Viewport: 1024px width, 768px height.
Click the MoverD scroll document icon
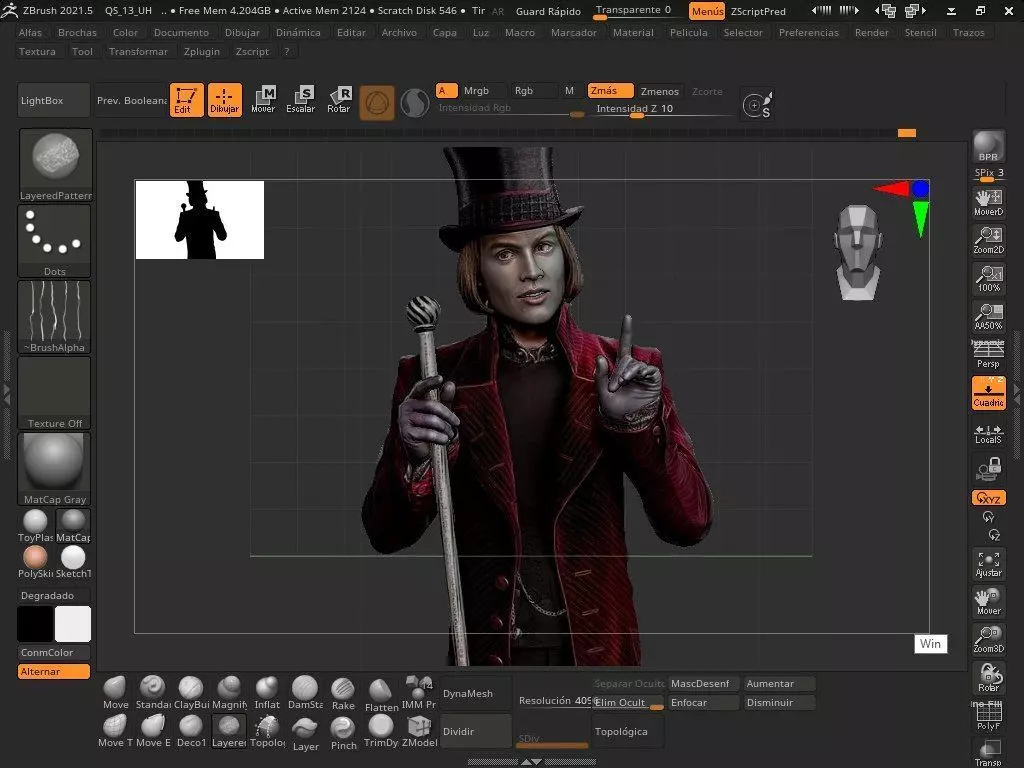tap(988, 202)
